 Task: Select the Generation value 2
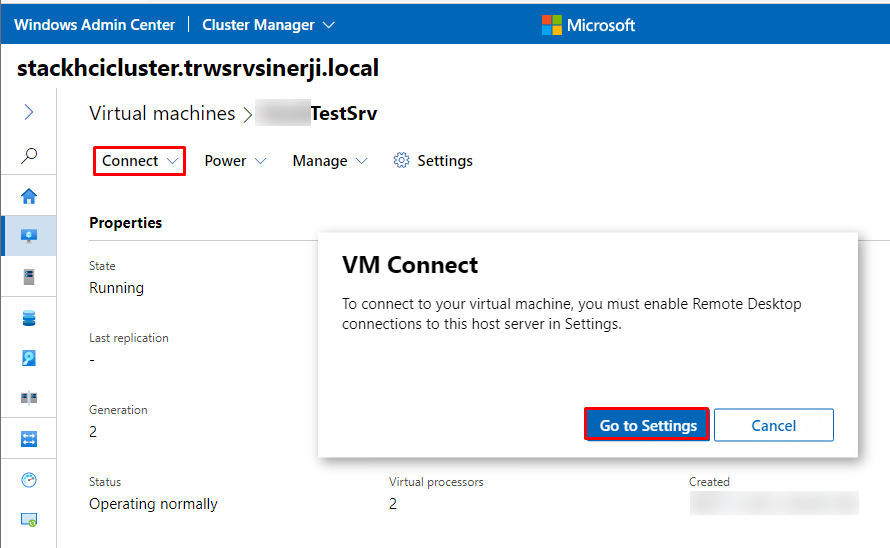[x=93, y=432]
